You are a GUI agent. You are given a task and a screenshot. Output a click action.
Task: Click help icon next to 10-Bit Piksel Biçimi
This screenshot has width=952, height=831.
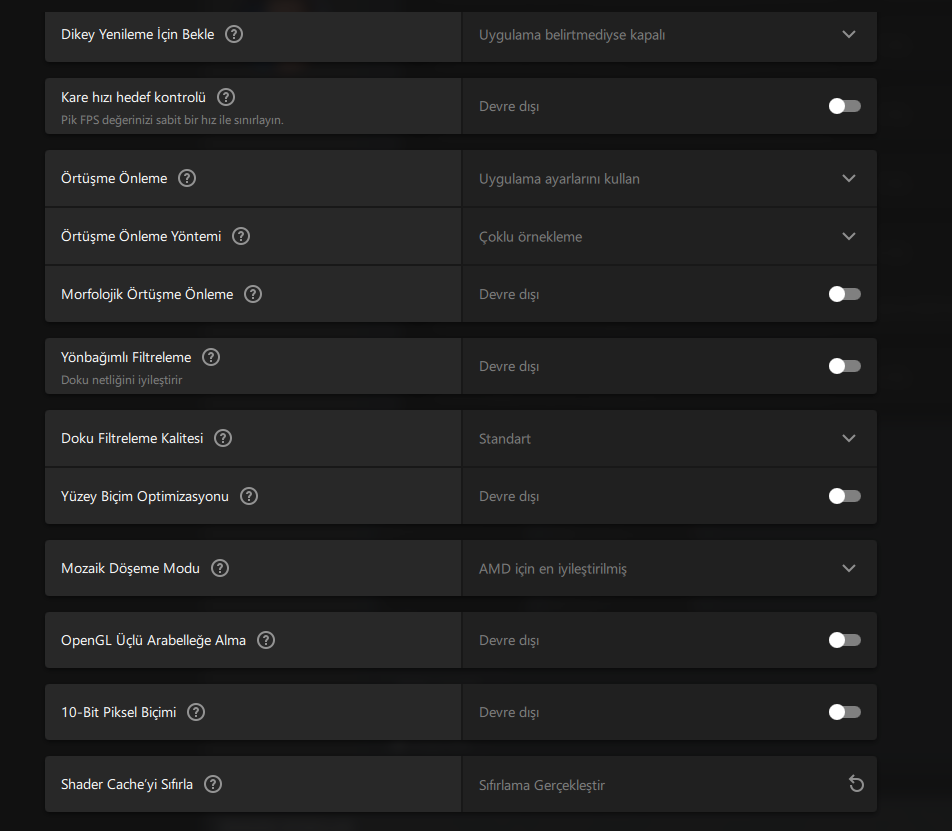coord(196,712)
